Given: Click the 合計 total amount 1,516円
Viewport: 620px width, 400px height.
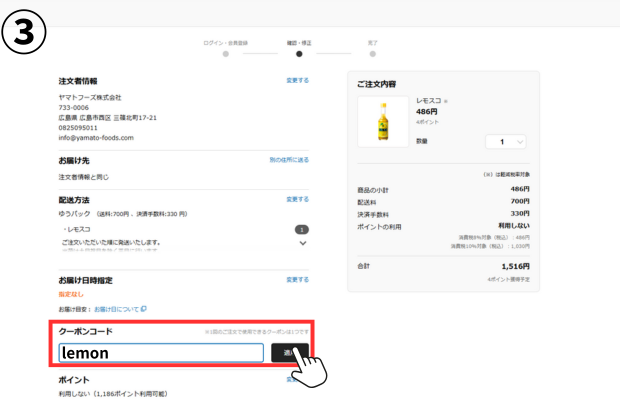Looking at the screenshot, I should pyautogui.click(x=515, y=266).
